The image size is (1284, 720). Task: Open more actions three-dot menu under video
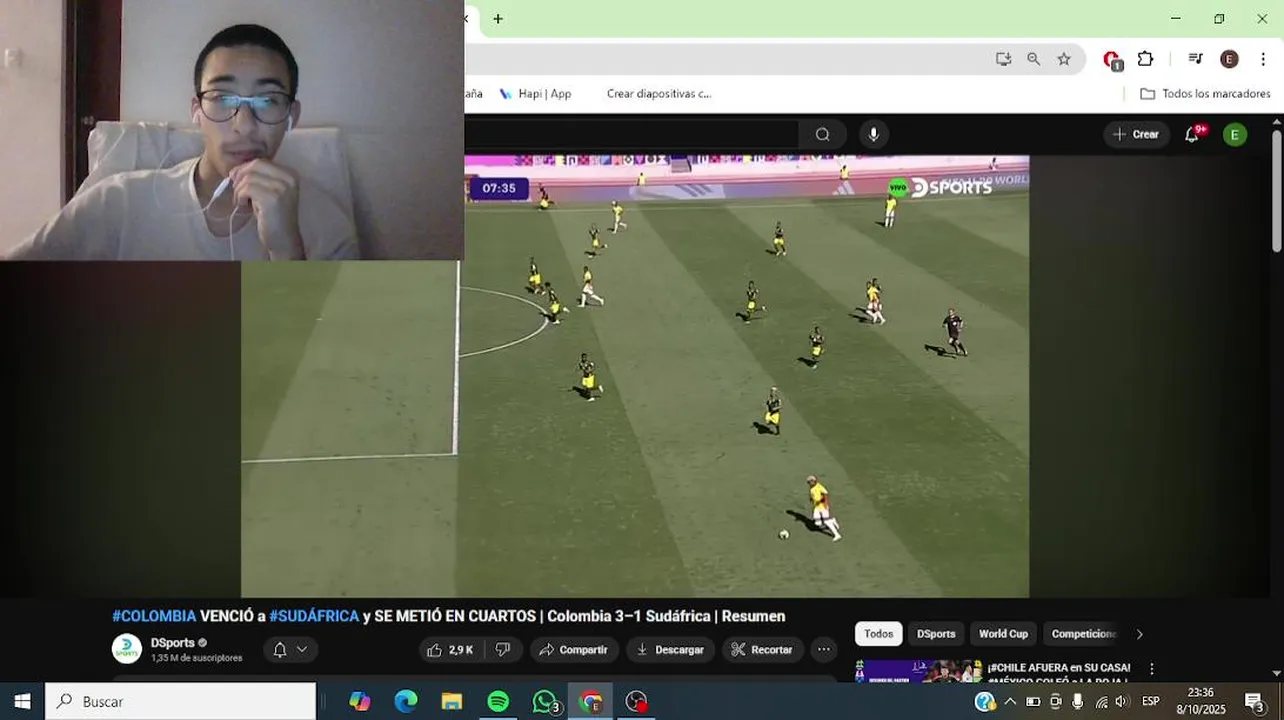(x=824, y=650)
